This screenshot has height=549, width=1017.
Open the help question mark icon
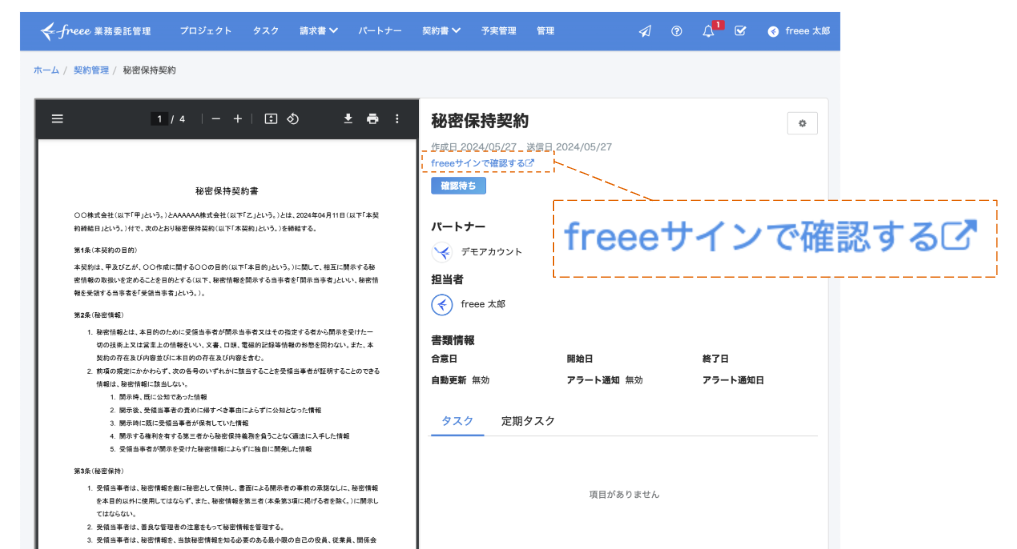coord(676,31)
